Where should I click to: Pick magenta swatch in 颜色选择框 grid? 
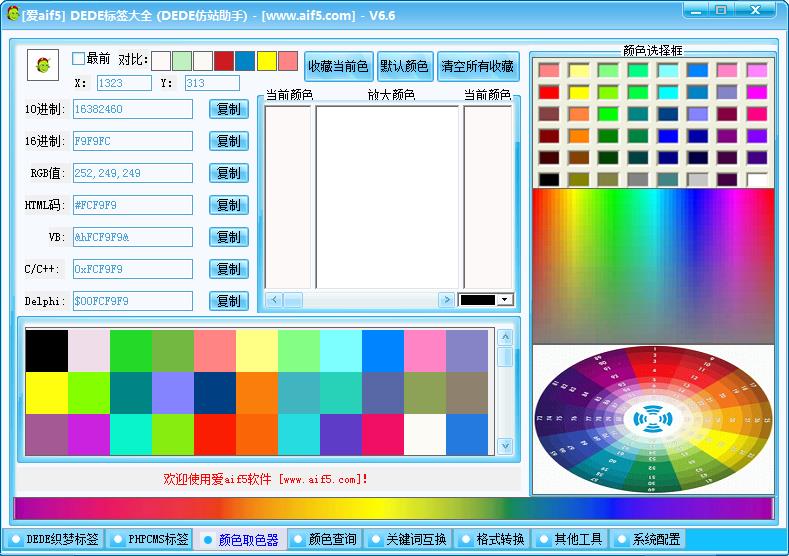pyautogui.click(x=757, y=93)
